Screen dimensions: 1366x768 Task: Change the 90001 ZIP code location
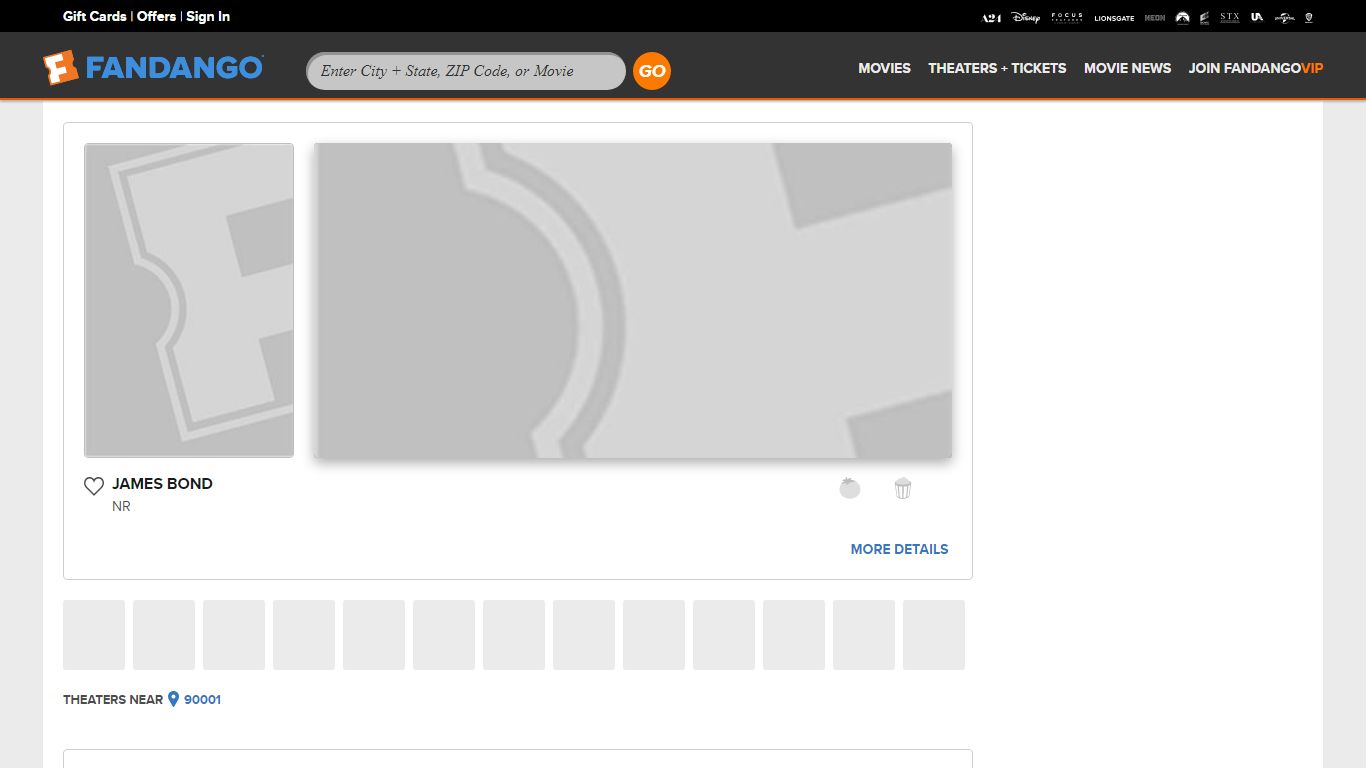[202, 700]
